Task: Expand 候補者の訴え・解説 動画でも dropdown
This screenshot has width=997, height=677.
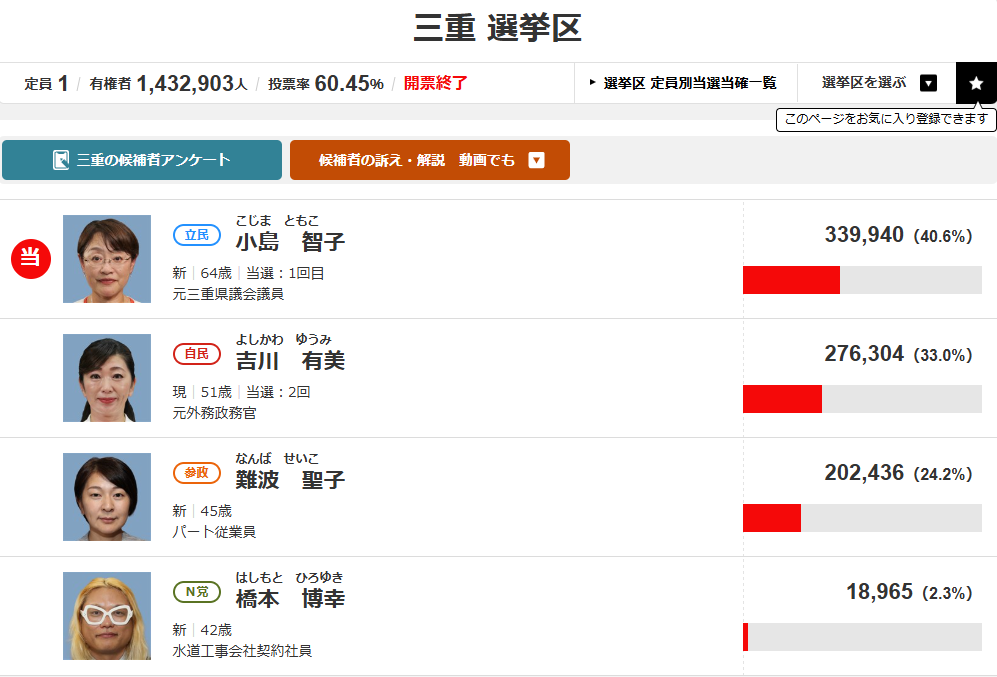Action: [536, 160]
